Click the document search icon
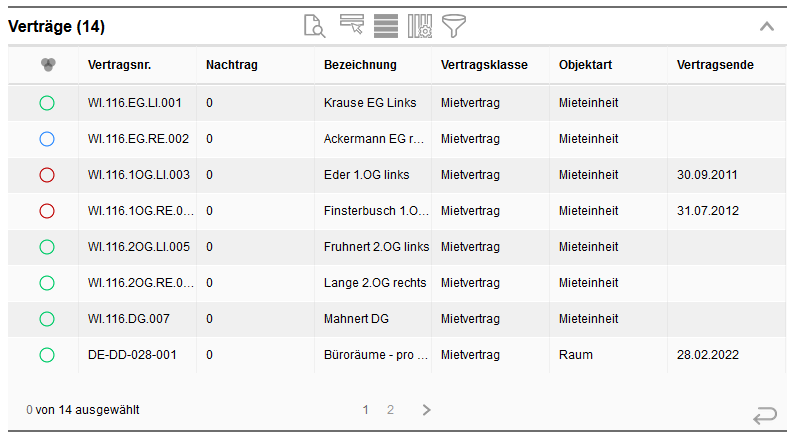The image size is (792, 436). (315, 26)
